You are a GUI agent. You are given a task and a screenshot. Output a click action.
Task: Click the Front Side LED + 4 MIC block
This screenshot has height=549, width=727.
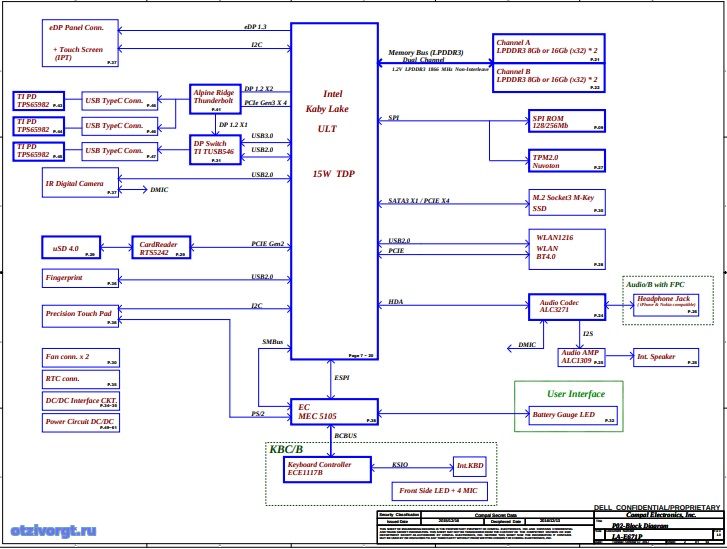(x=440, y=491)
